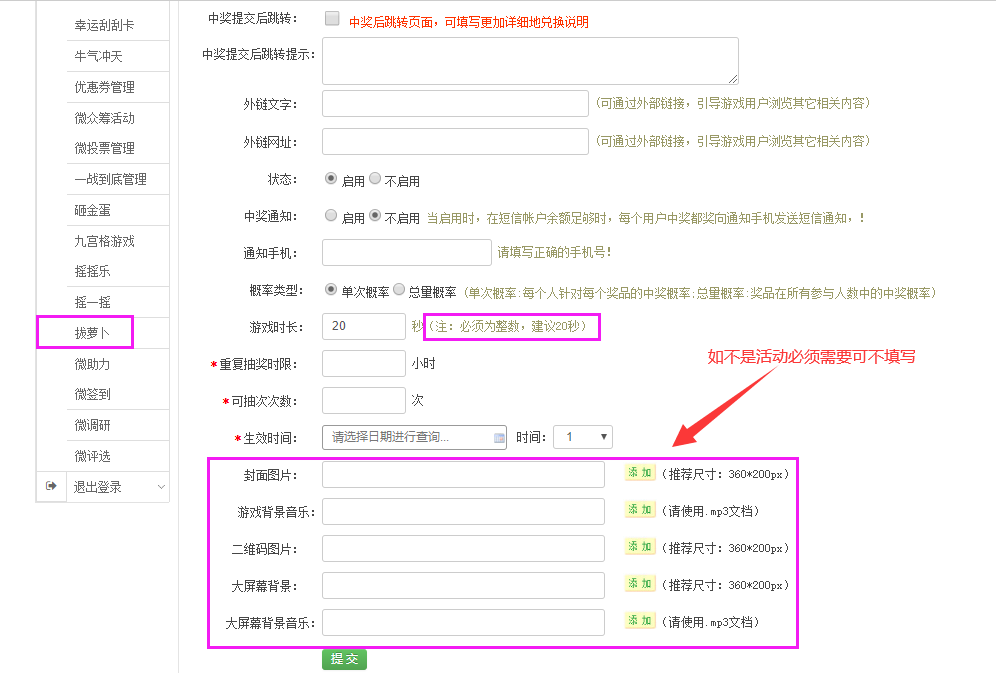Choose 总量概率 probability type

click(399, 290)
